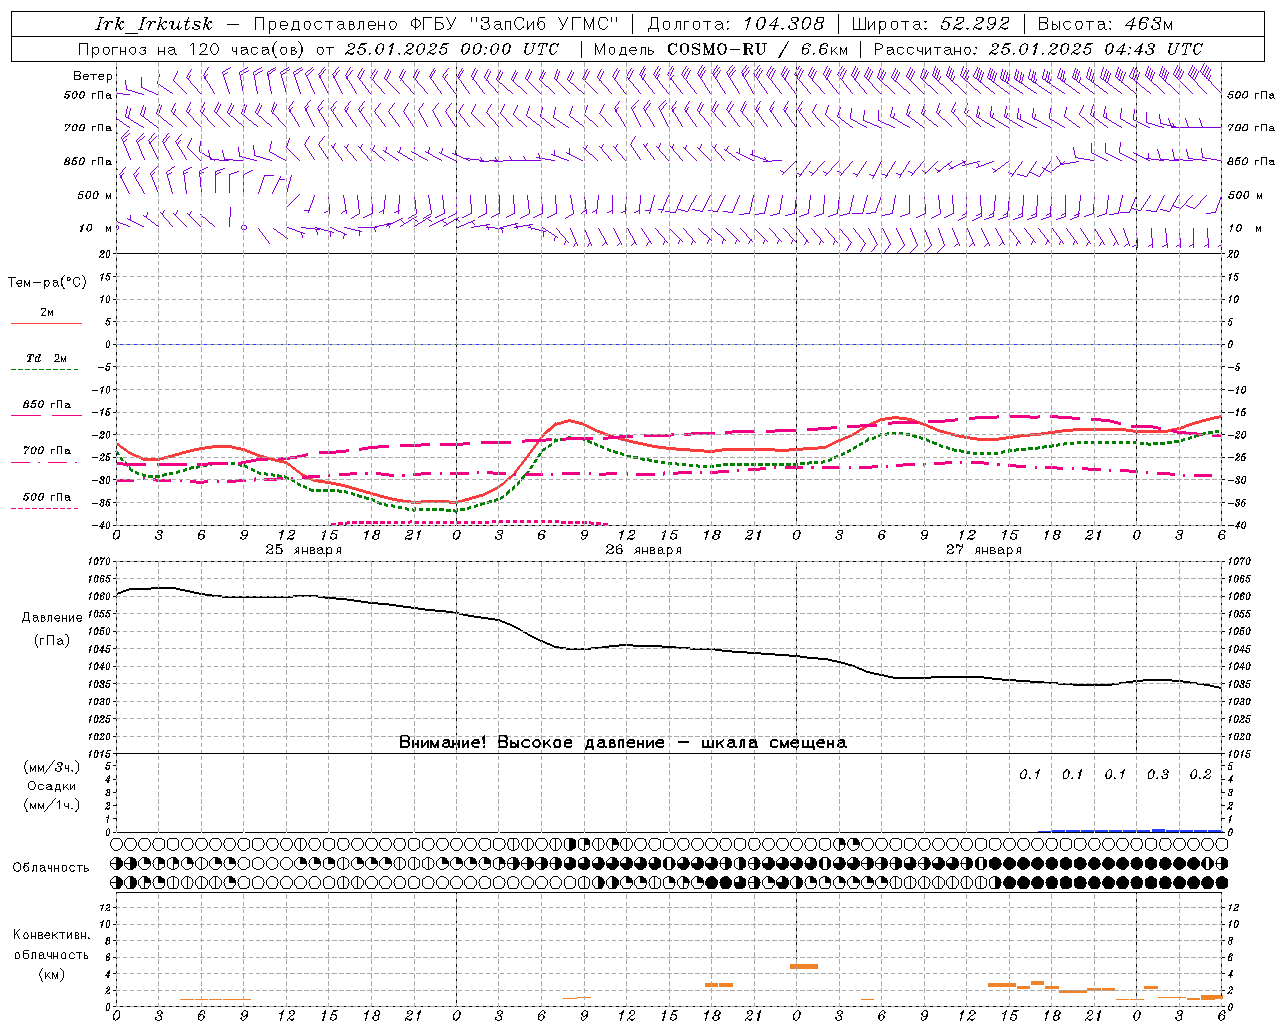Click the Осадки precipitation label

(51, 786)
